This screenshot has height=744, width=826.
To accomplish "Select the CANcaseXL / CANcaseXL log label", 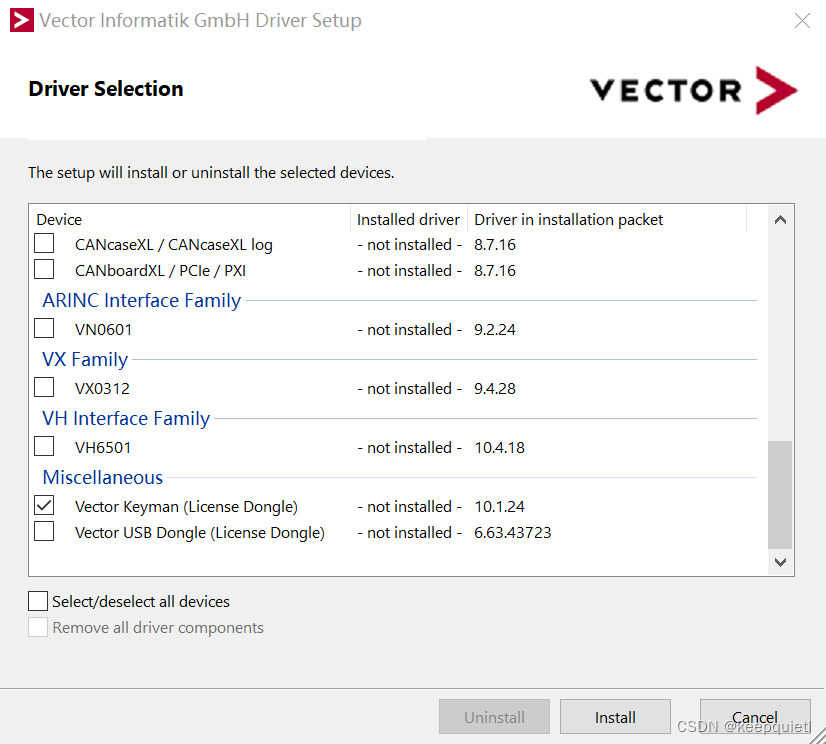I will click(x=174, y=244).
